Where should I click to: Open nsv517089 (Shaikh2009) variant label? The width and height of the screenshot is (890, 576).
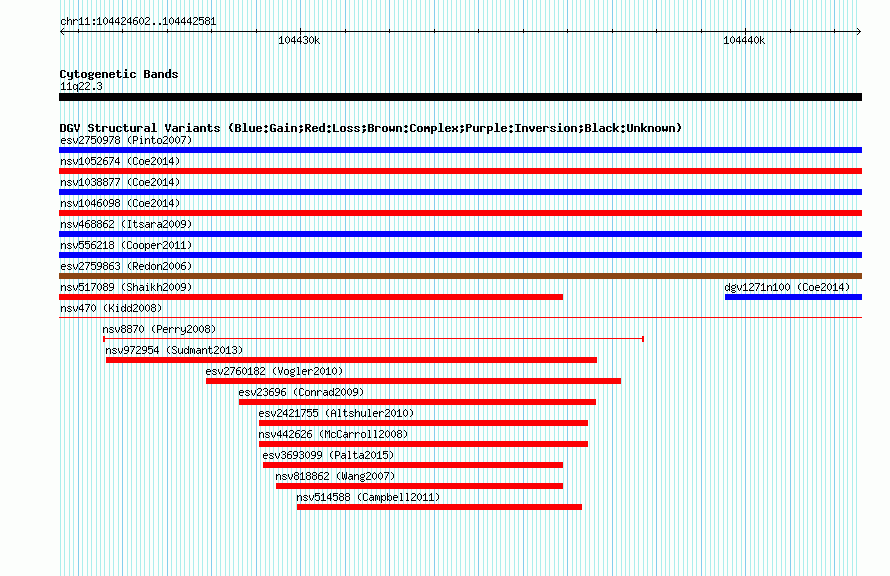126,287
